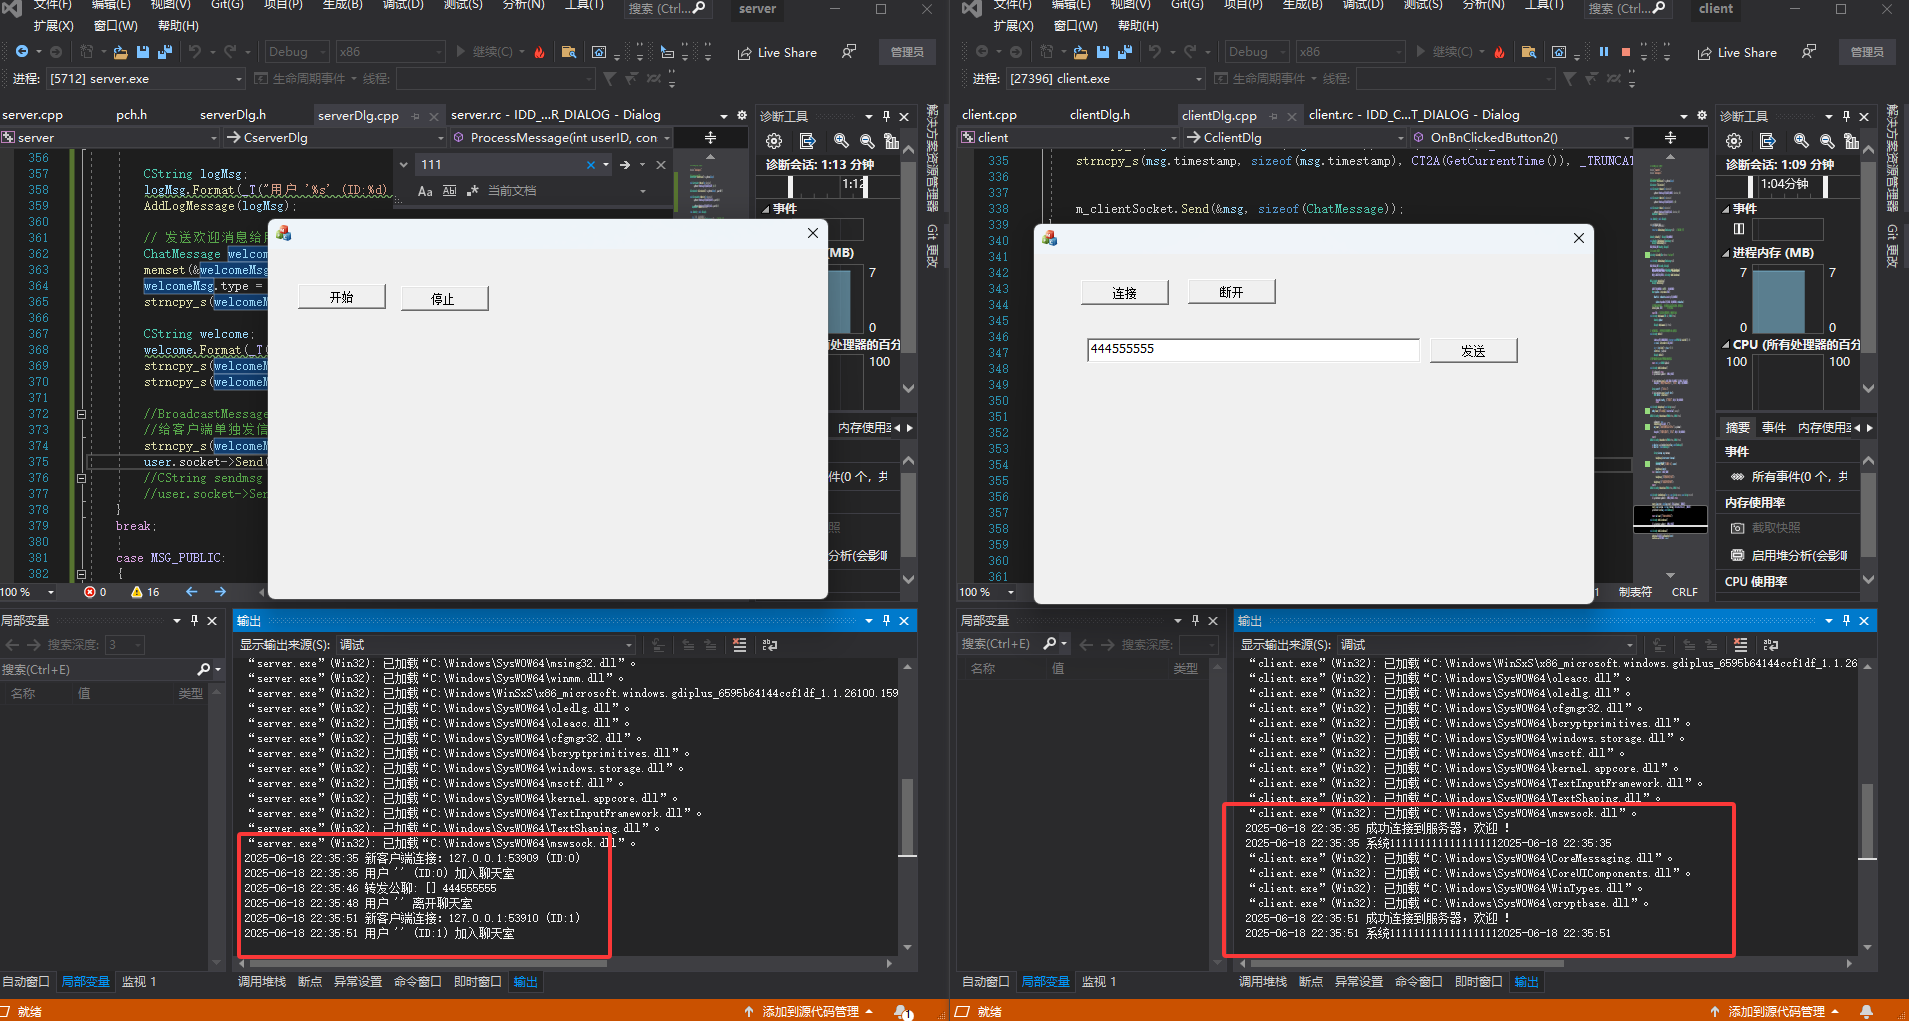Click 停止 button in server dialog
Viewport: 1909px width, 1021px height.
click(x=444, y=298)
